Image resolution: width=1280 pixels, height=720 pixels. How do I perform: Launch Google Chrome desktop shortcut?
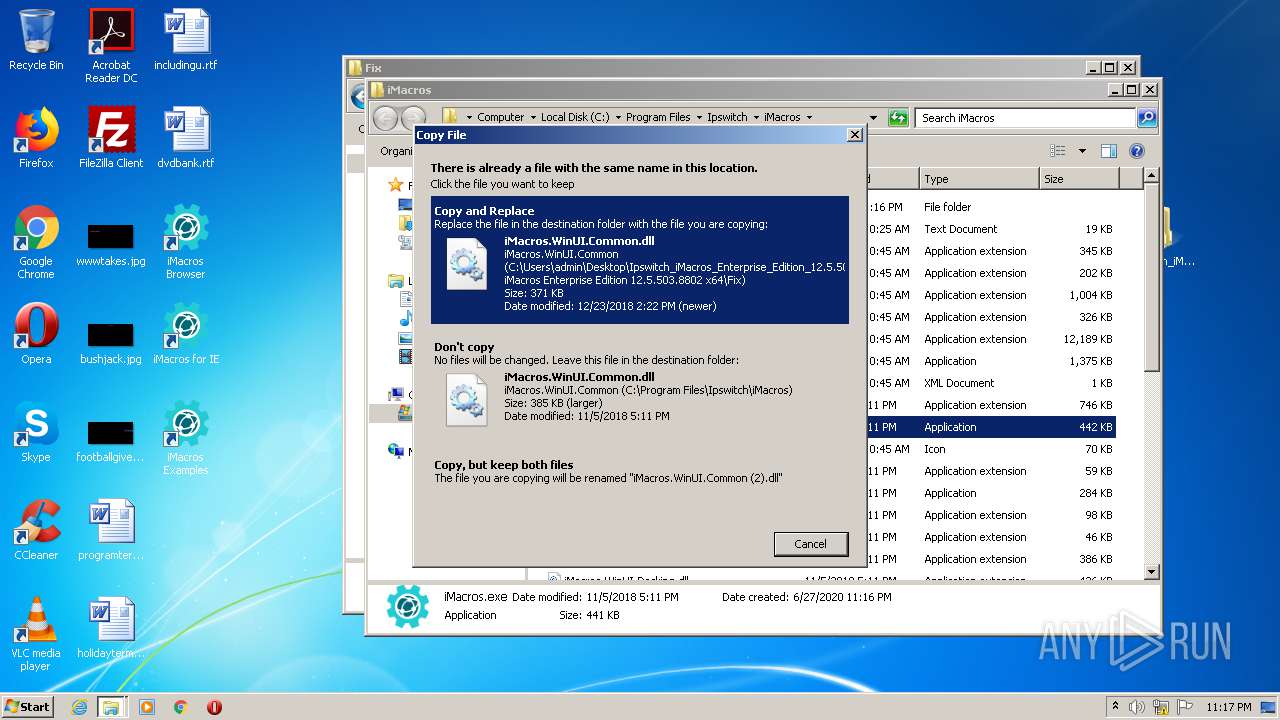[x=36, y=242]
